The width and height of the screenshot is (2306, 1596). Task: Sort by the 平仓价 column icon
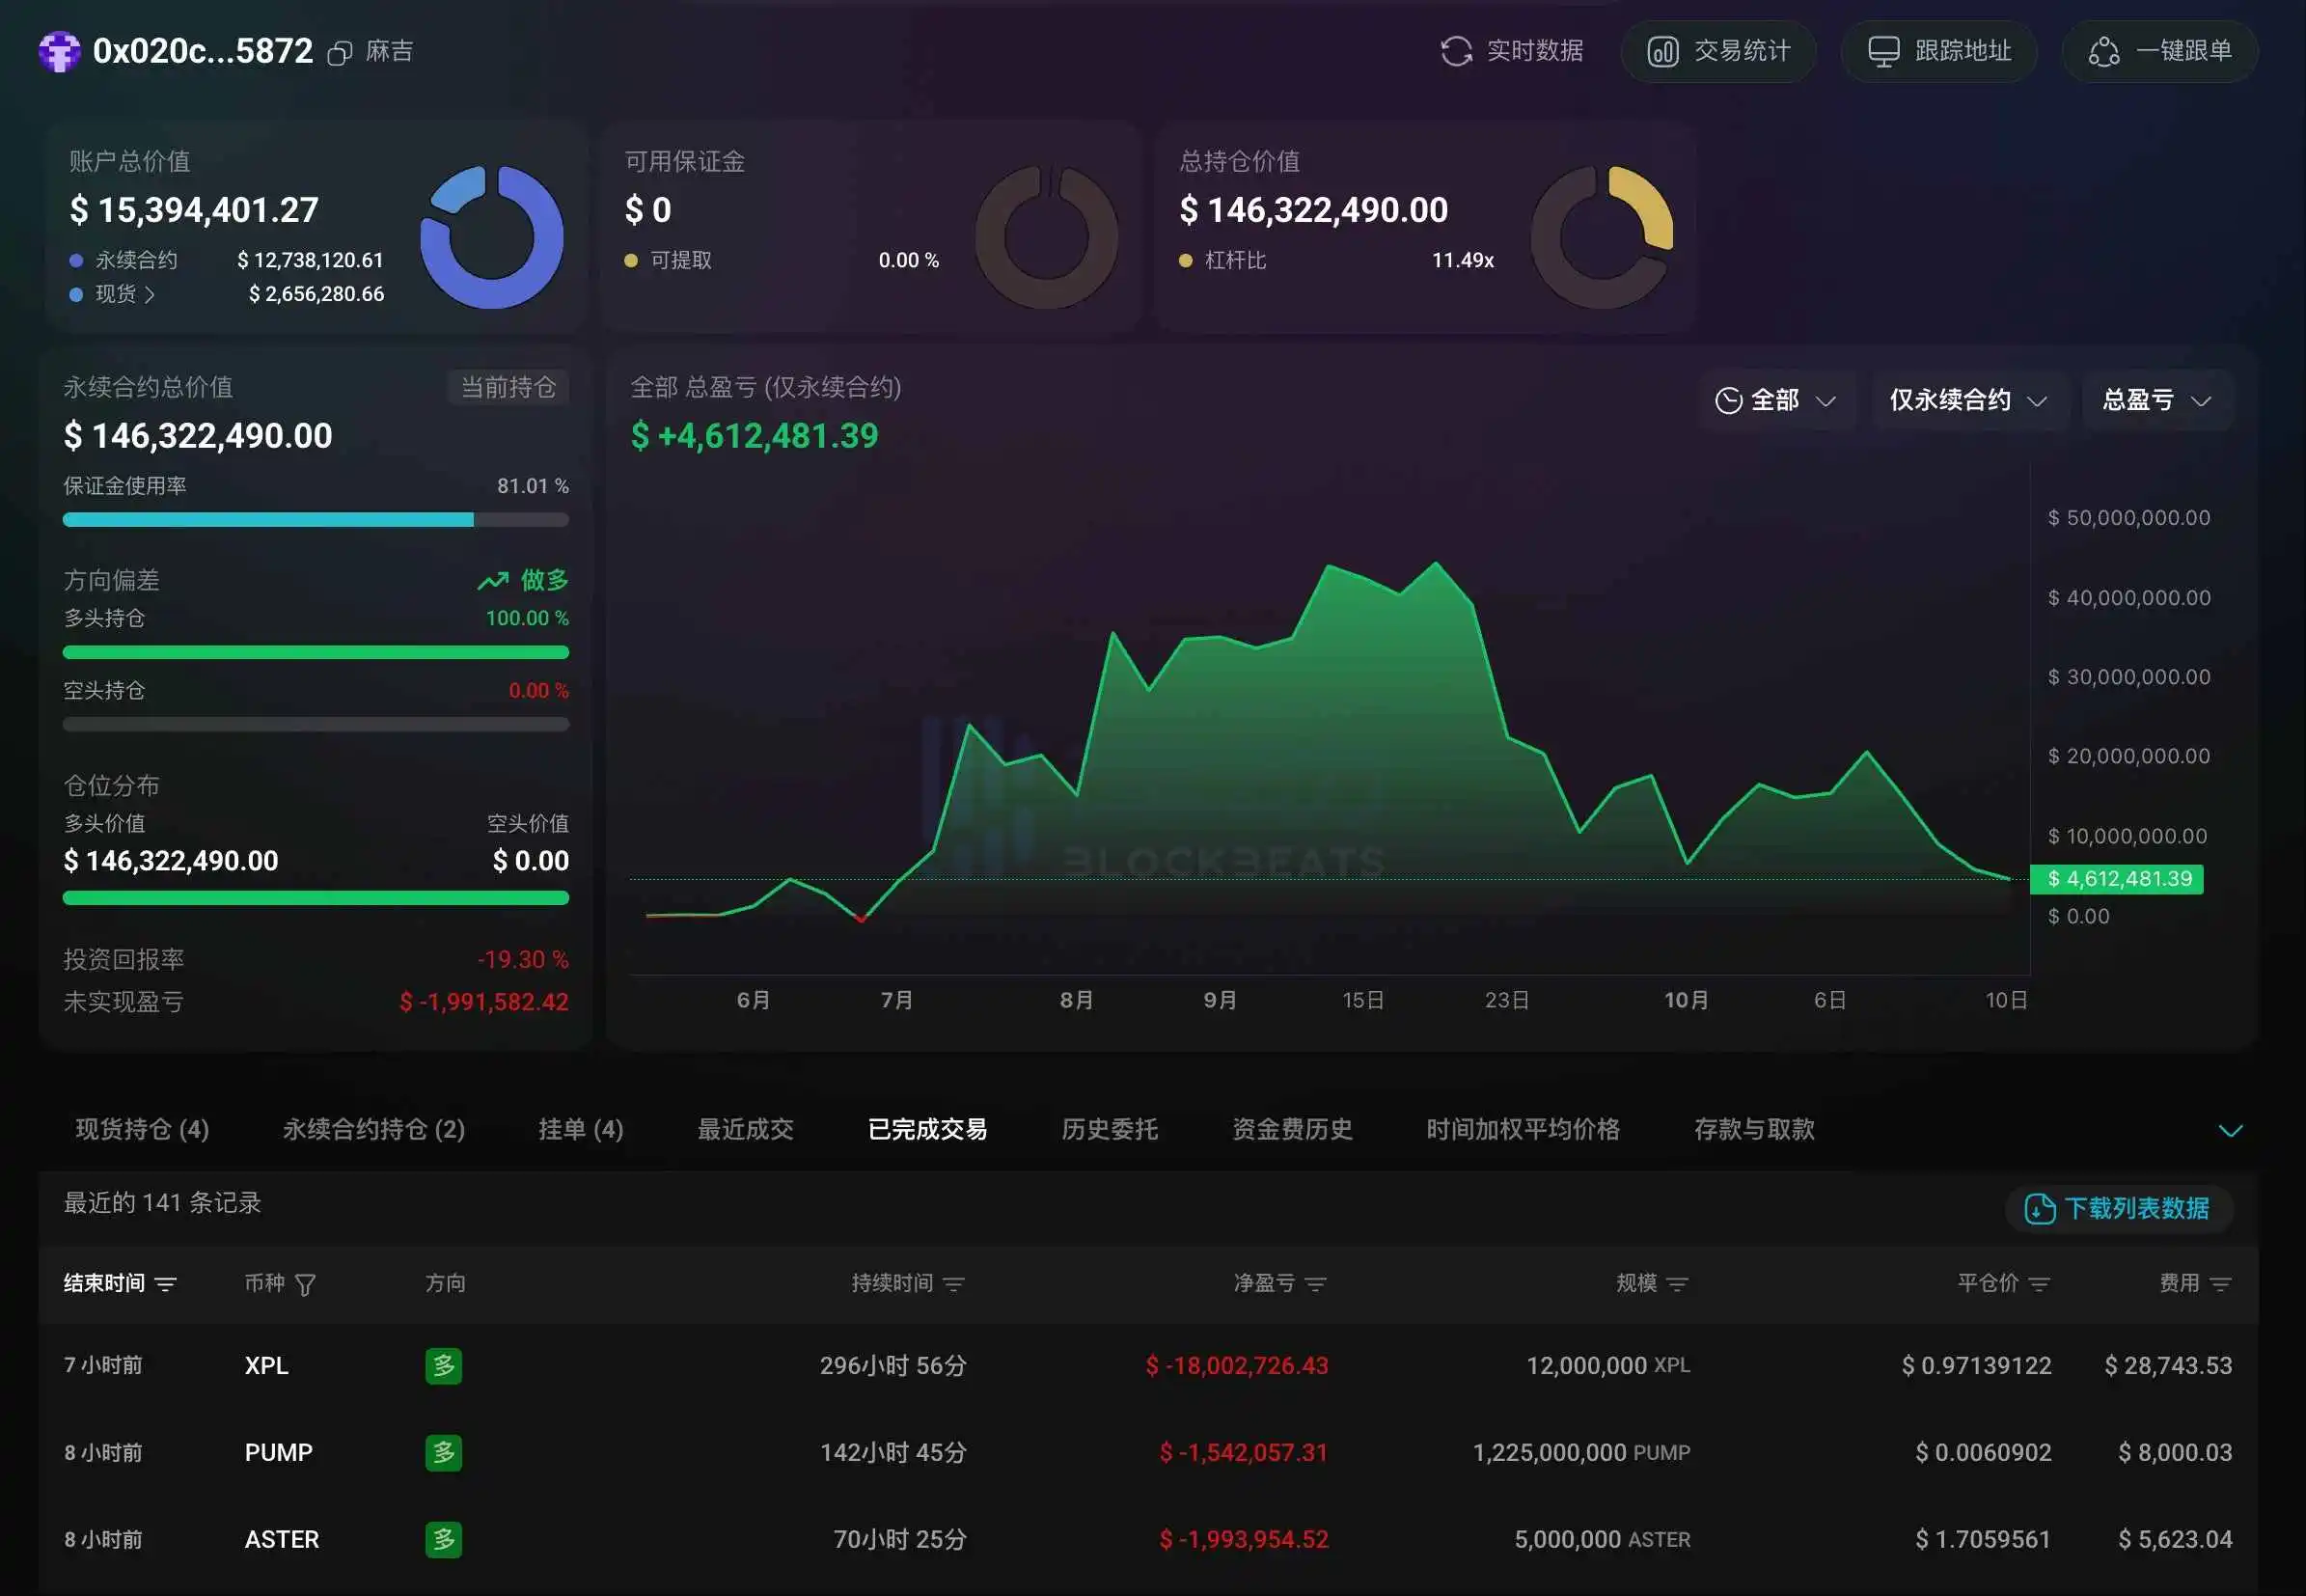tap(2042, 1284)
